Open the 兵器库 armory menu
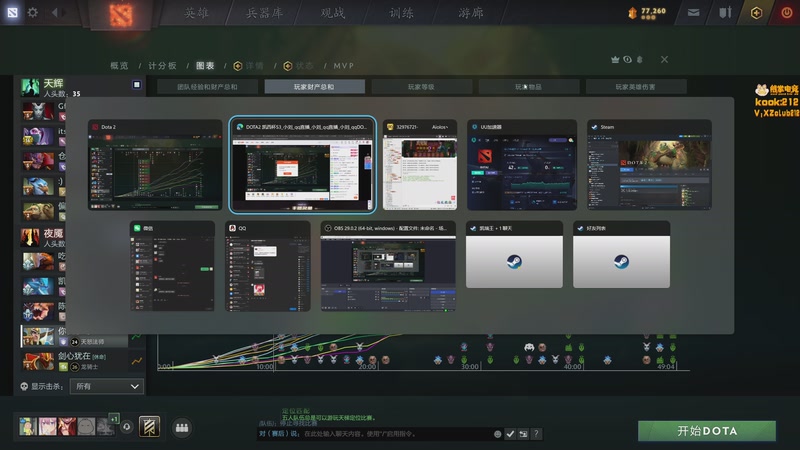 pyautogui.click(x=264, y=13)
